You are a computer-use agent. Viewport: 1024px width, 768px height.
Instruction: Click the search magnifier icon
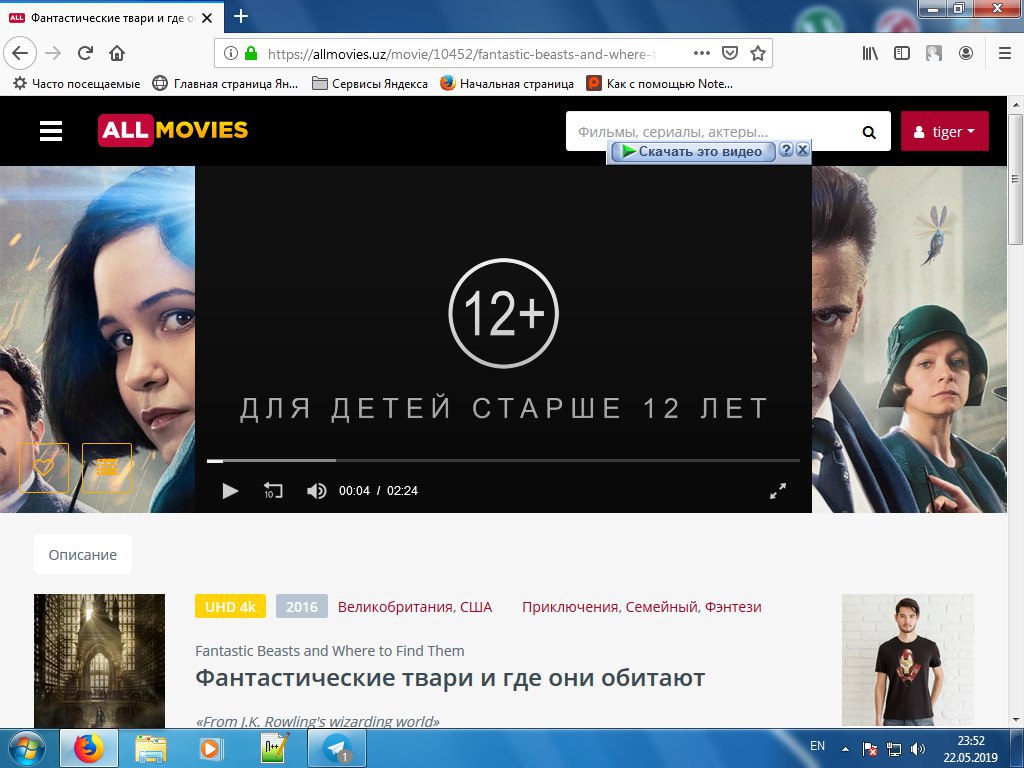tap(869, 132)
